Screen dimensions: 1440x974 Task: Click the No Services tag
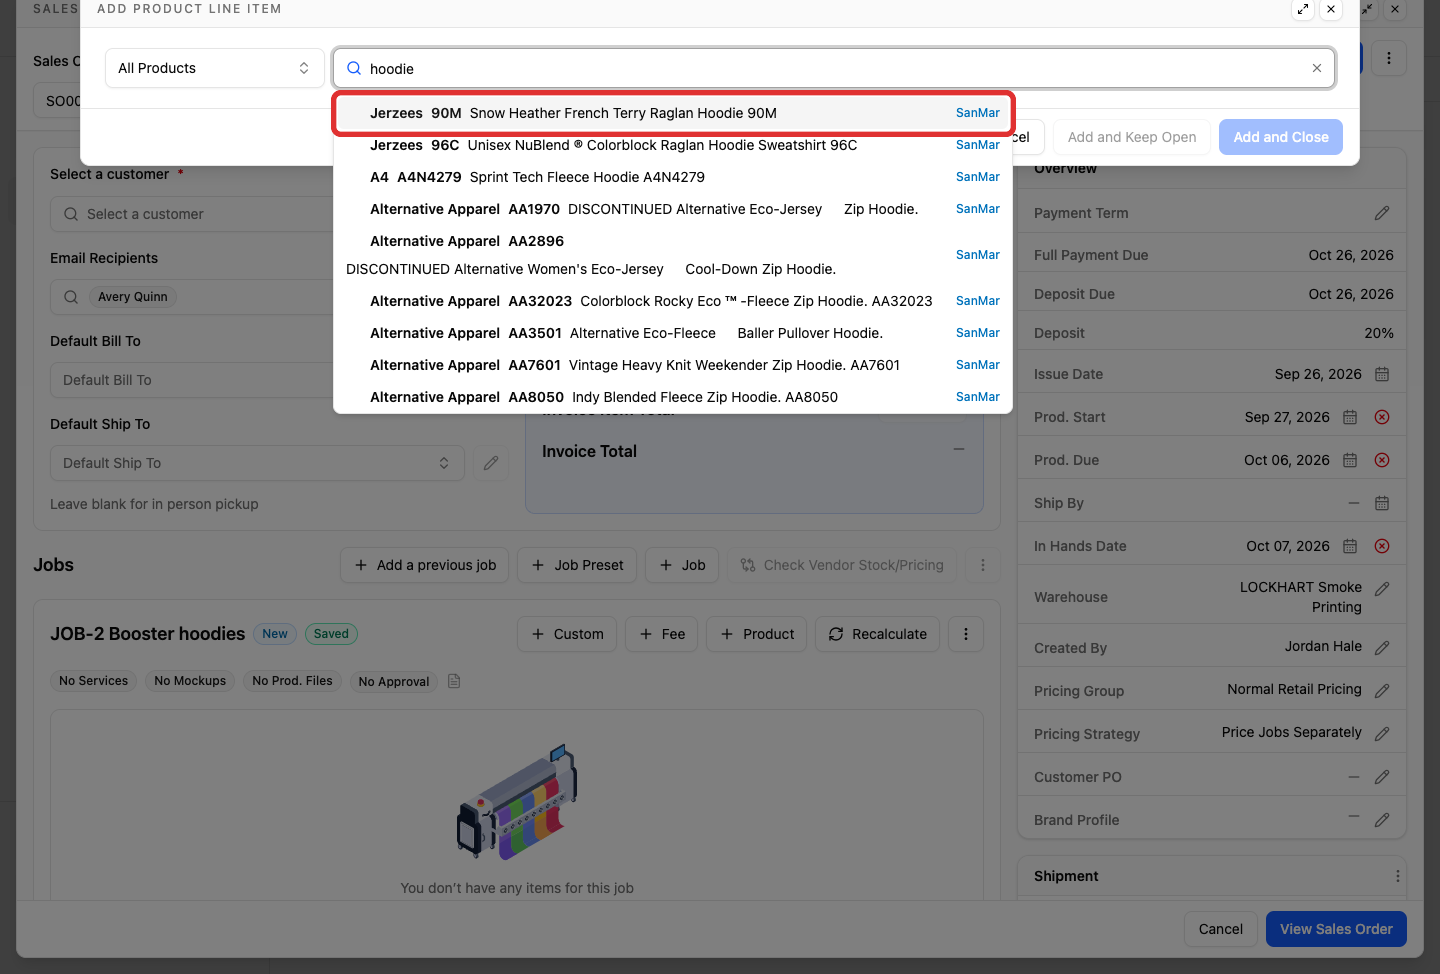93,681
